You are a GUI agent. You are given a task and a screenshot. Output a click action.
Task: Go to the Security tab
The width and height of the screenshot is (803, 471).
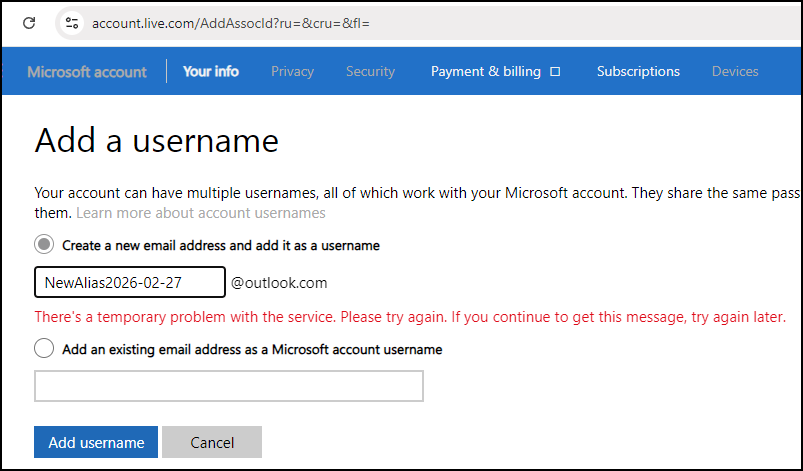point(370,72)
